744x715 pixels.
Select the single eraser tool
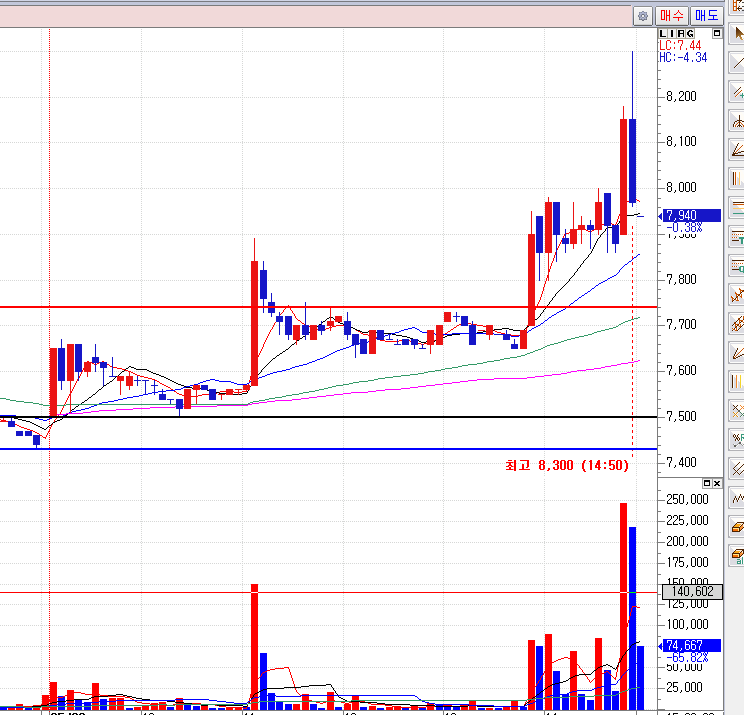click(737, 527)
